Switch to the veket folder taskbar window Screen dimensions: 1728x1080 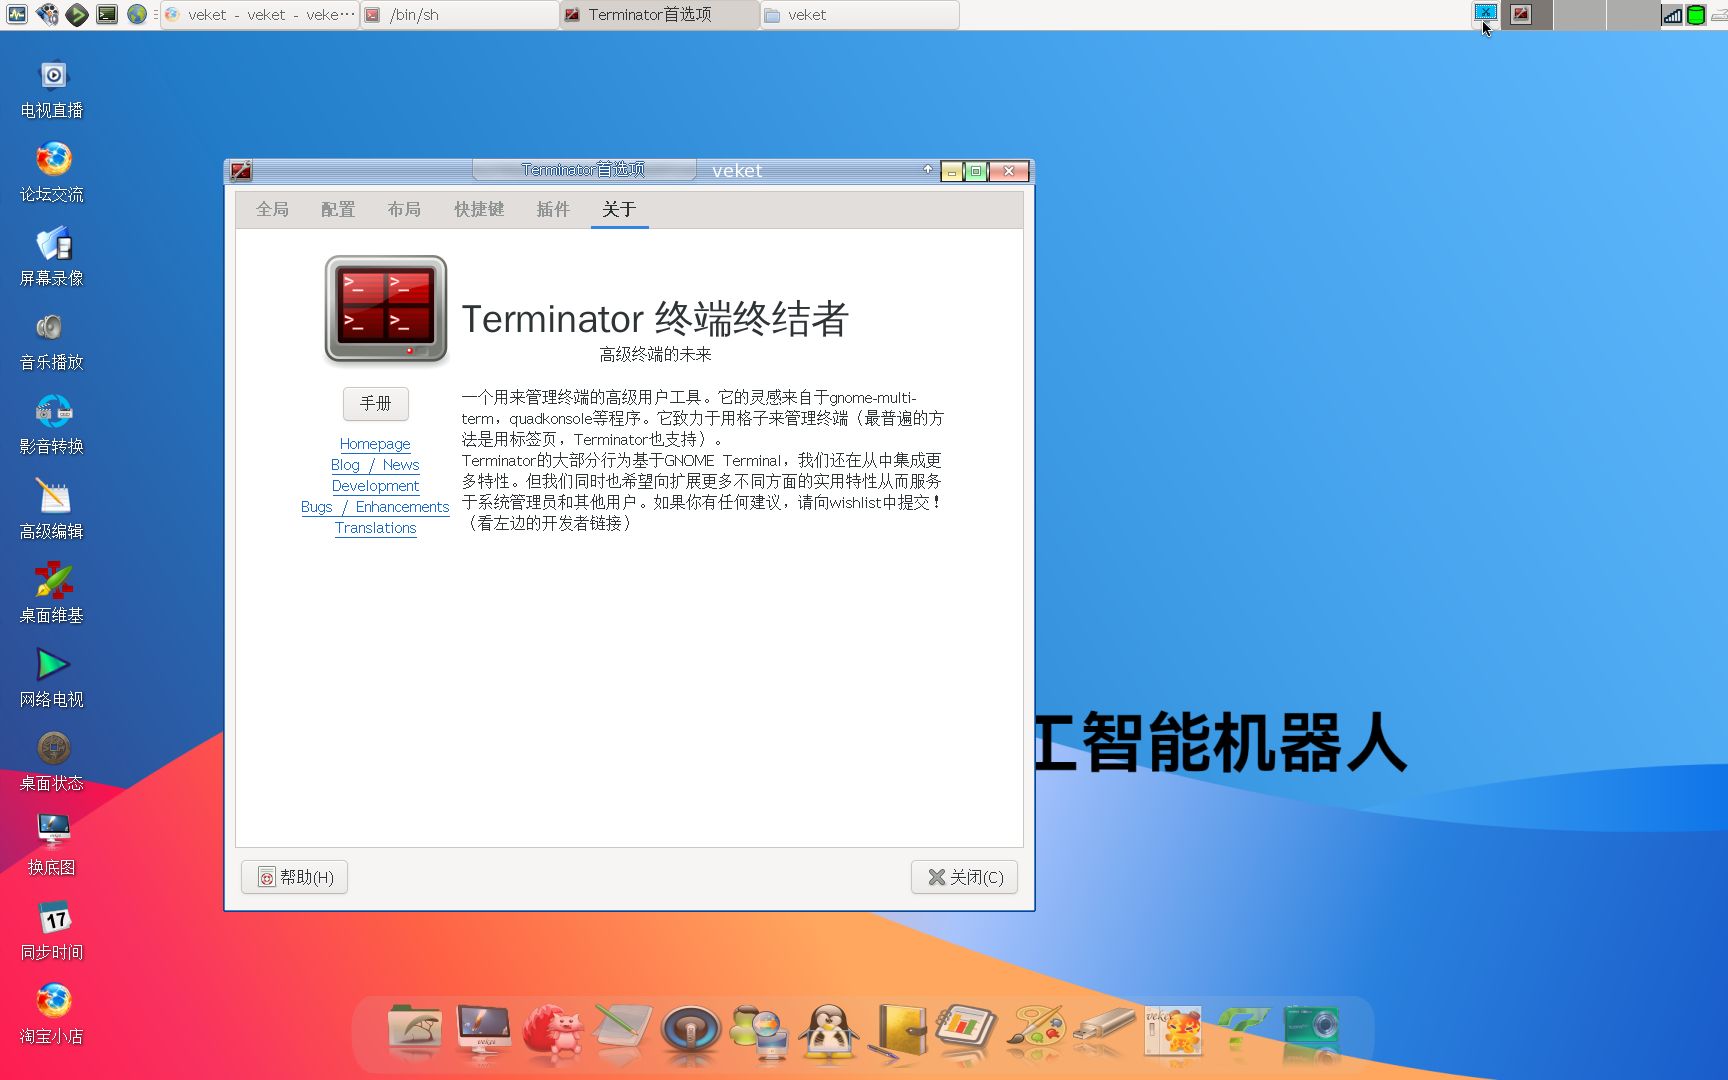tap(859, 15)
